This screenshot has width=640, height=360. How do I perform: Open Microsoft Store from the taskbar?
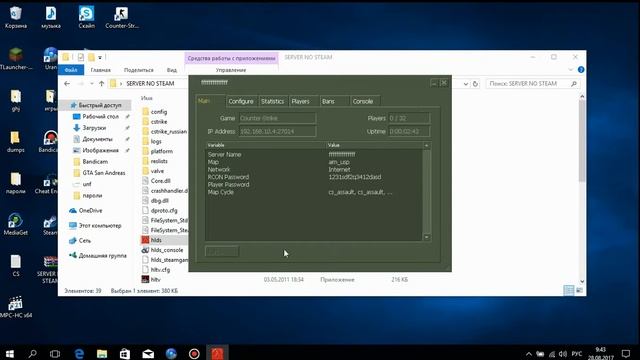(125, 353)
